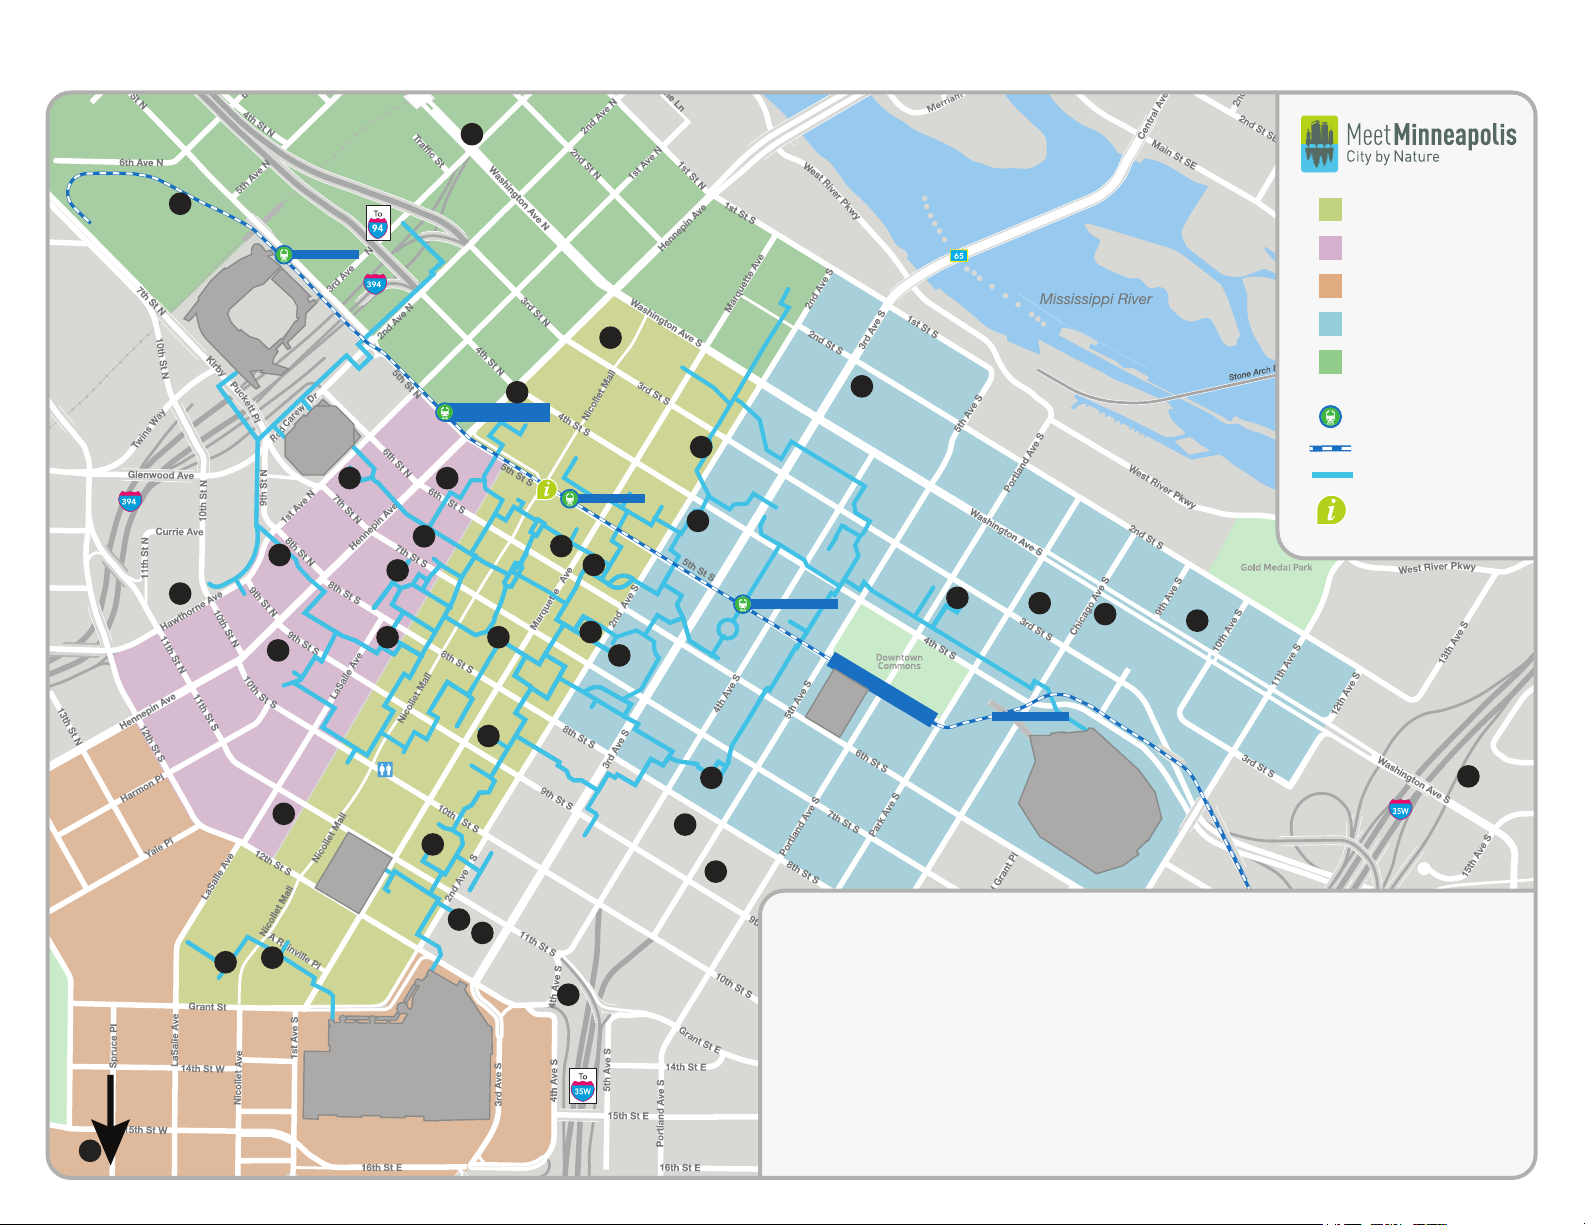
Task: Click the 'Harmon Pl' street label
Action: pyautogui.click(x=142, y=790)
